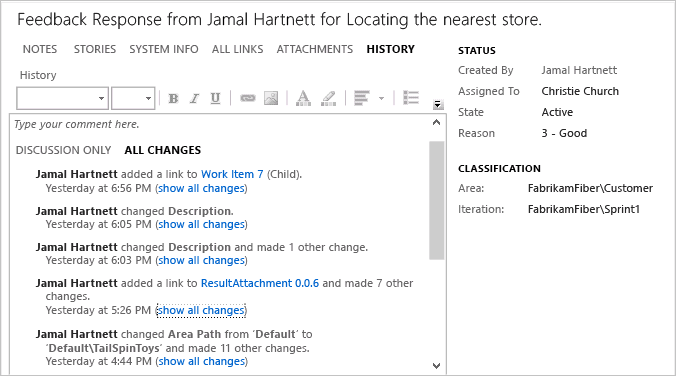Expand the toolbar overflow options arrow

pos(437,104)
